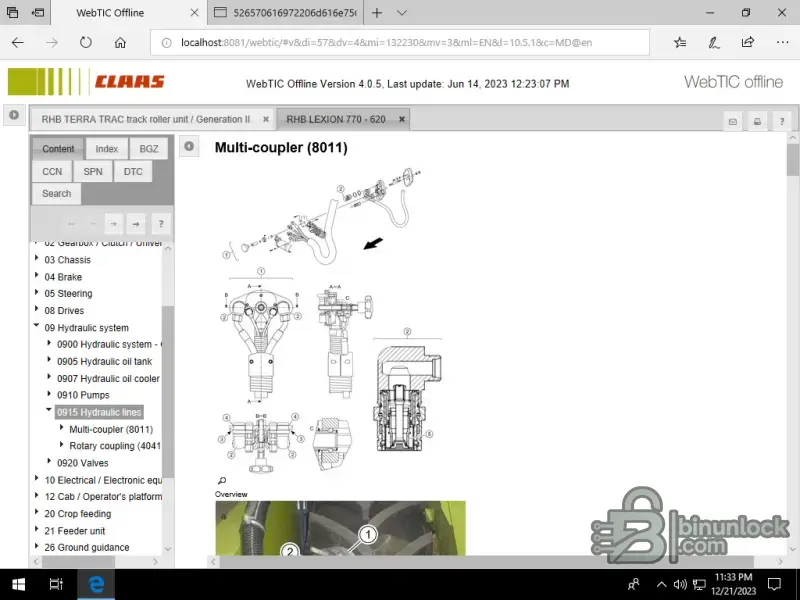Toggle the left sidebar play-arrow button

(14, 115)
